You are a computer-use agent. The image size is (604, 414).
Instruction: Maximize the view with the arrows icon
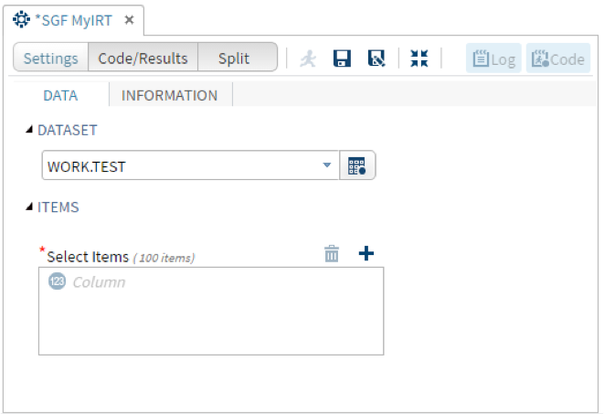click(419, 59)
